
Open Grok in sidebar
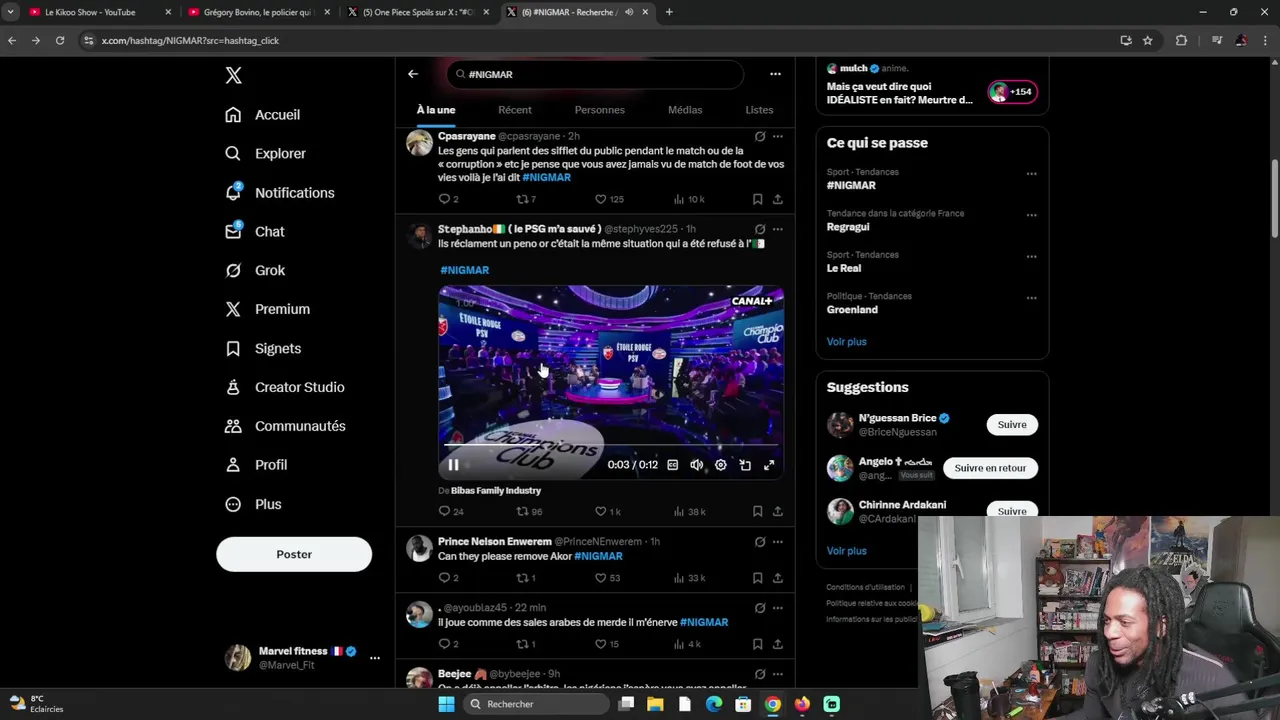(x=256, y=271)
